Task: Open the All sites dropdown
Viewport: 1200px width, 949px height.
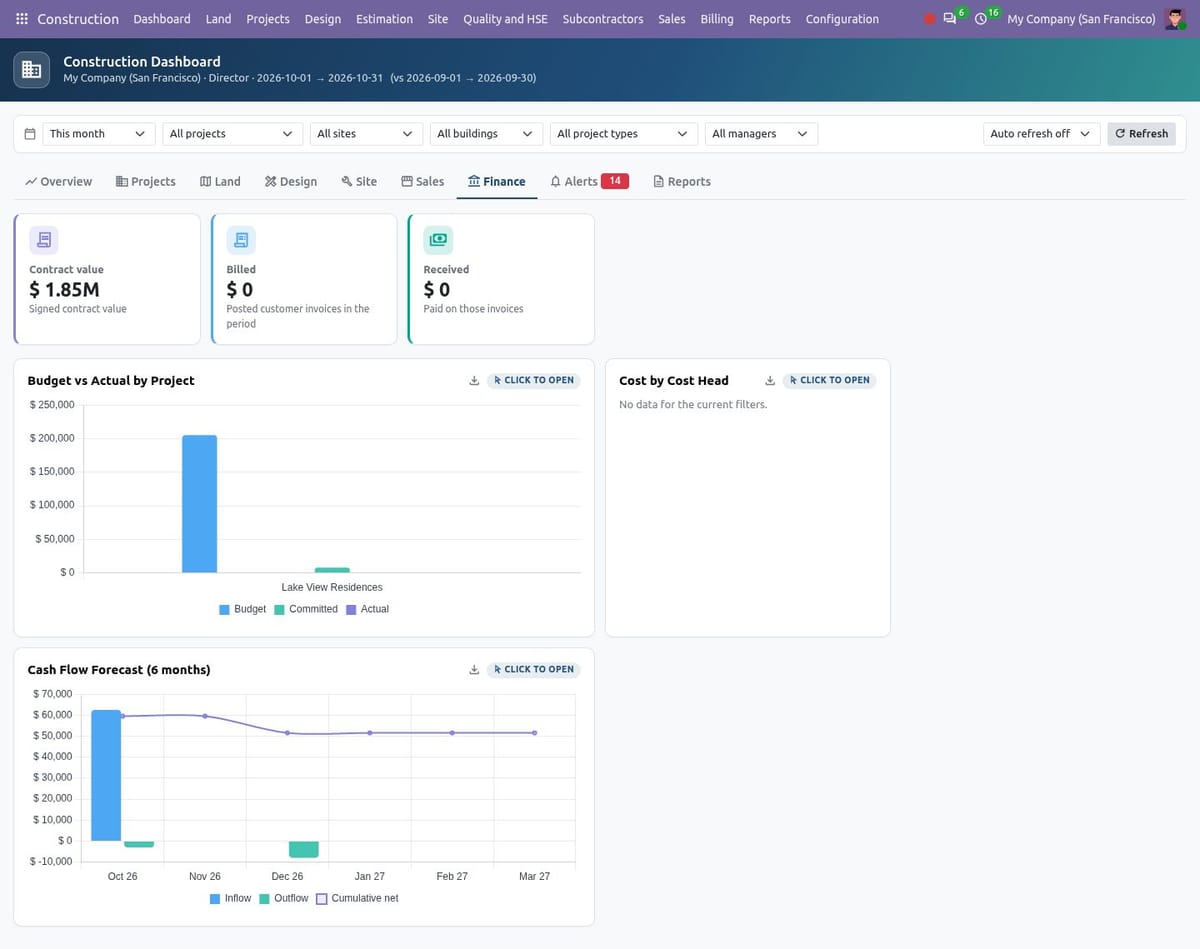Action: pos(366,134)
